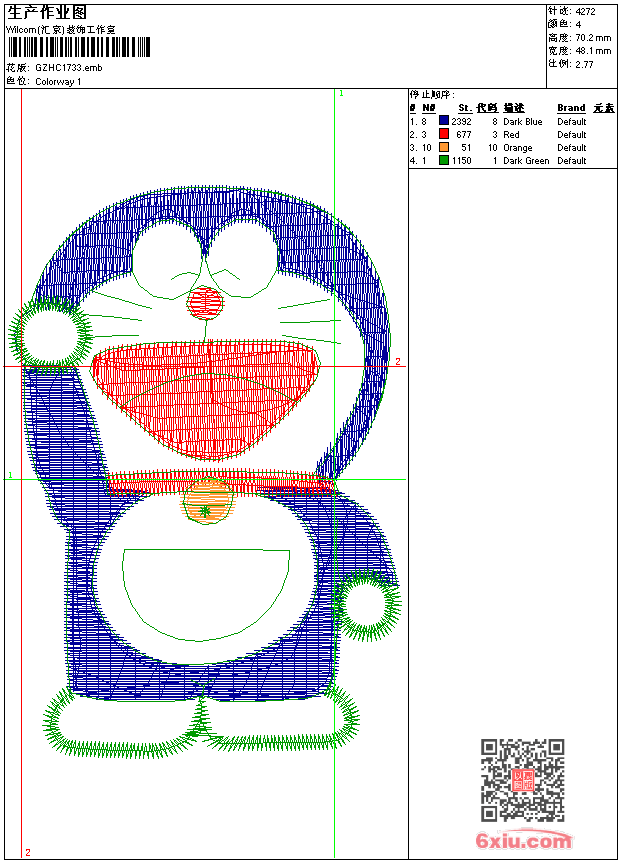This screenshot has height=860, width=620.
Task: Click Default brand in the Red row
Action: (x=571, y=135)
